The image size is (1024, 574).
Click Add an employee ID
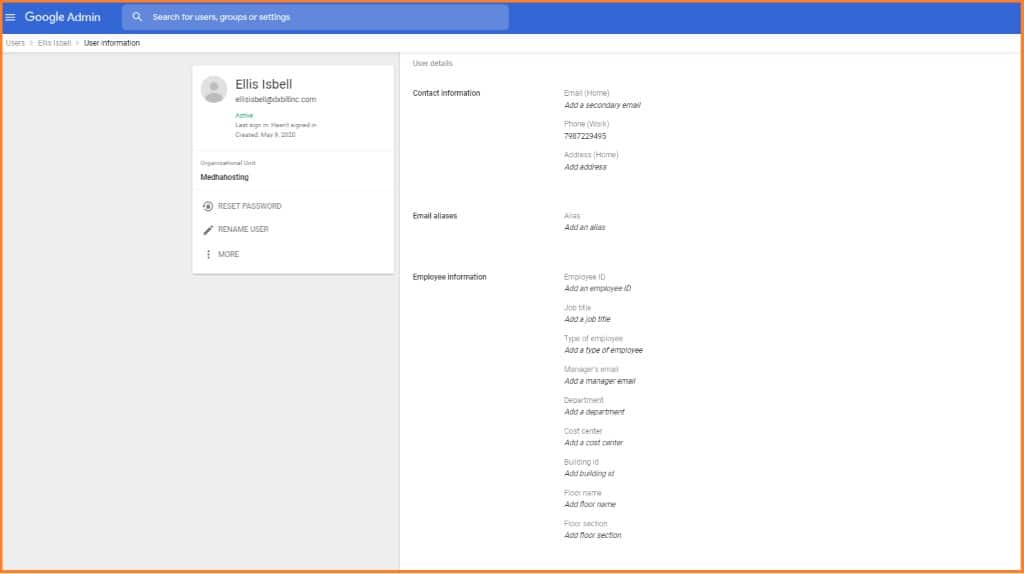pyautogui.click(x=597, y=289)
